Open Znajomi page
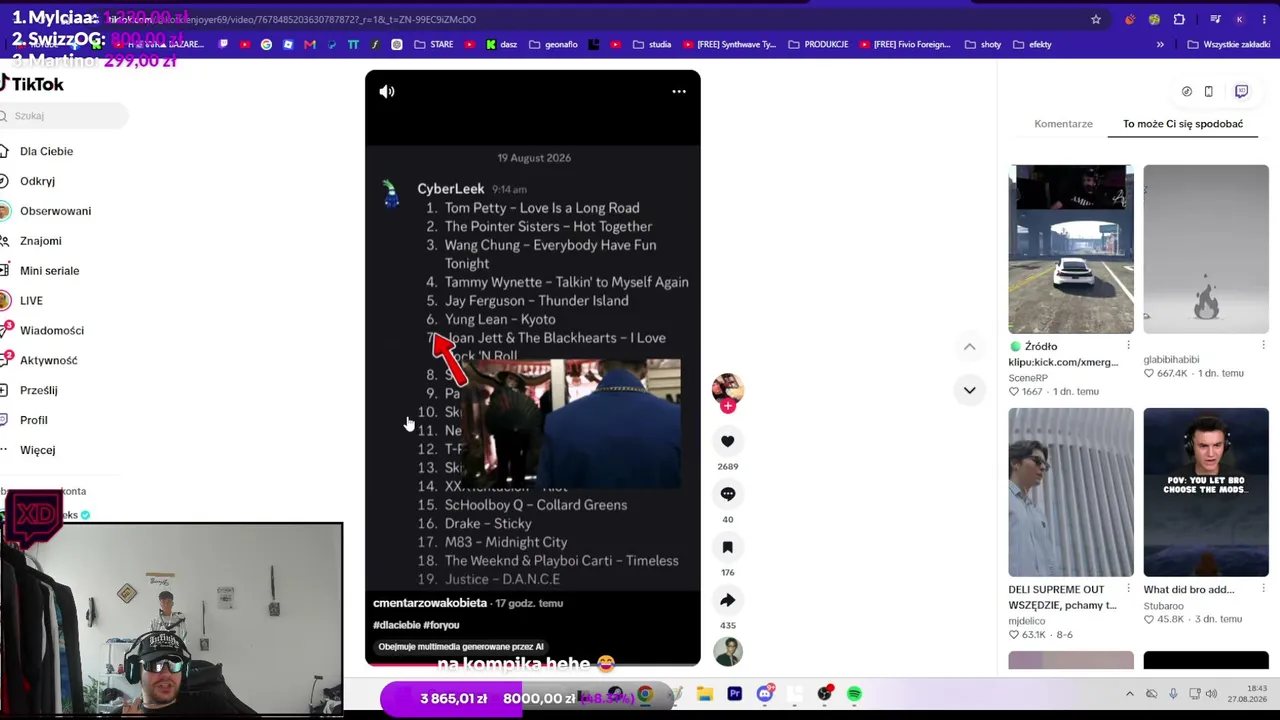 click(40, 241)
